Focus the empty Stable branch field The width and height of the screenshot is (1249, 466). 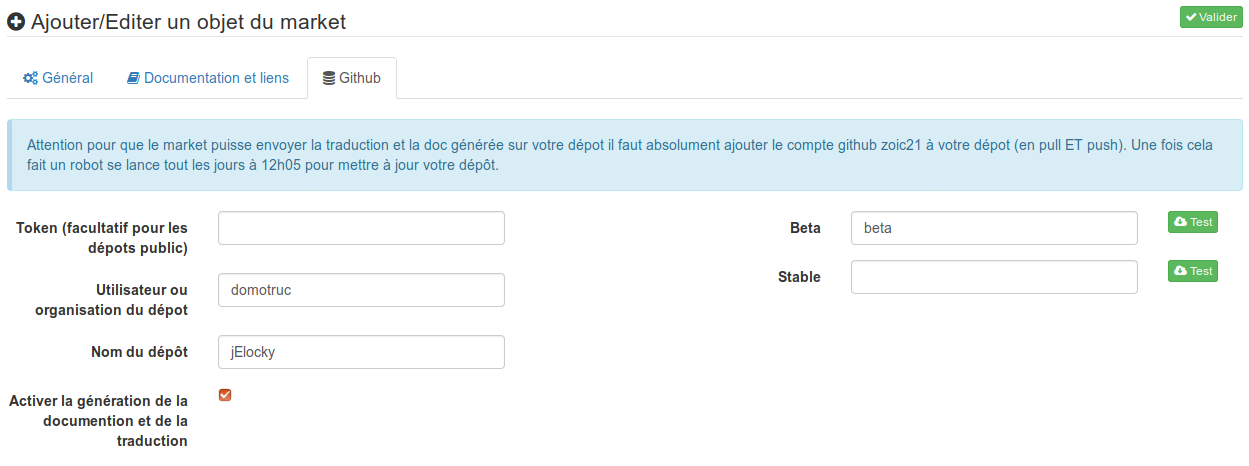pyautogui.click(x=994, y=277)
